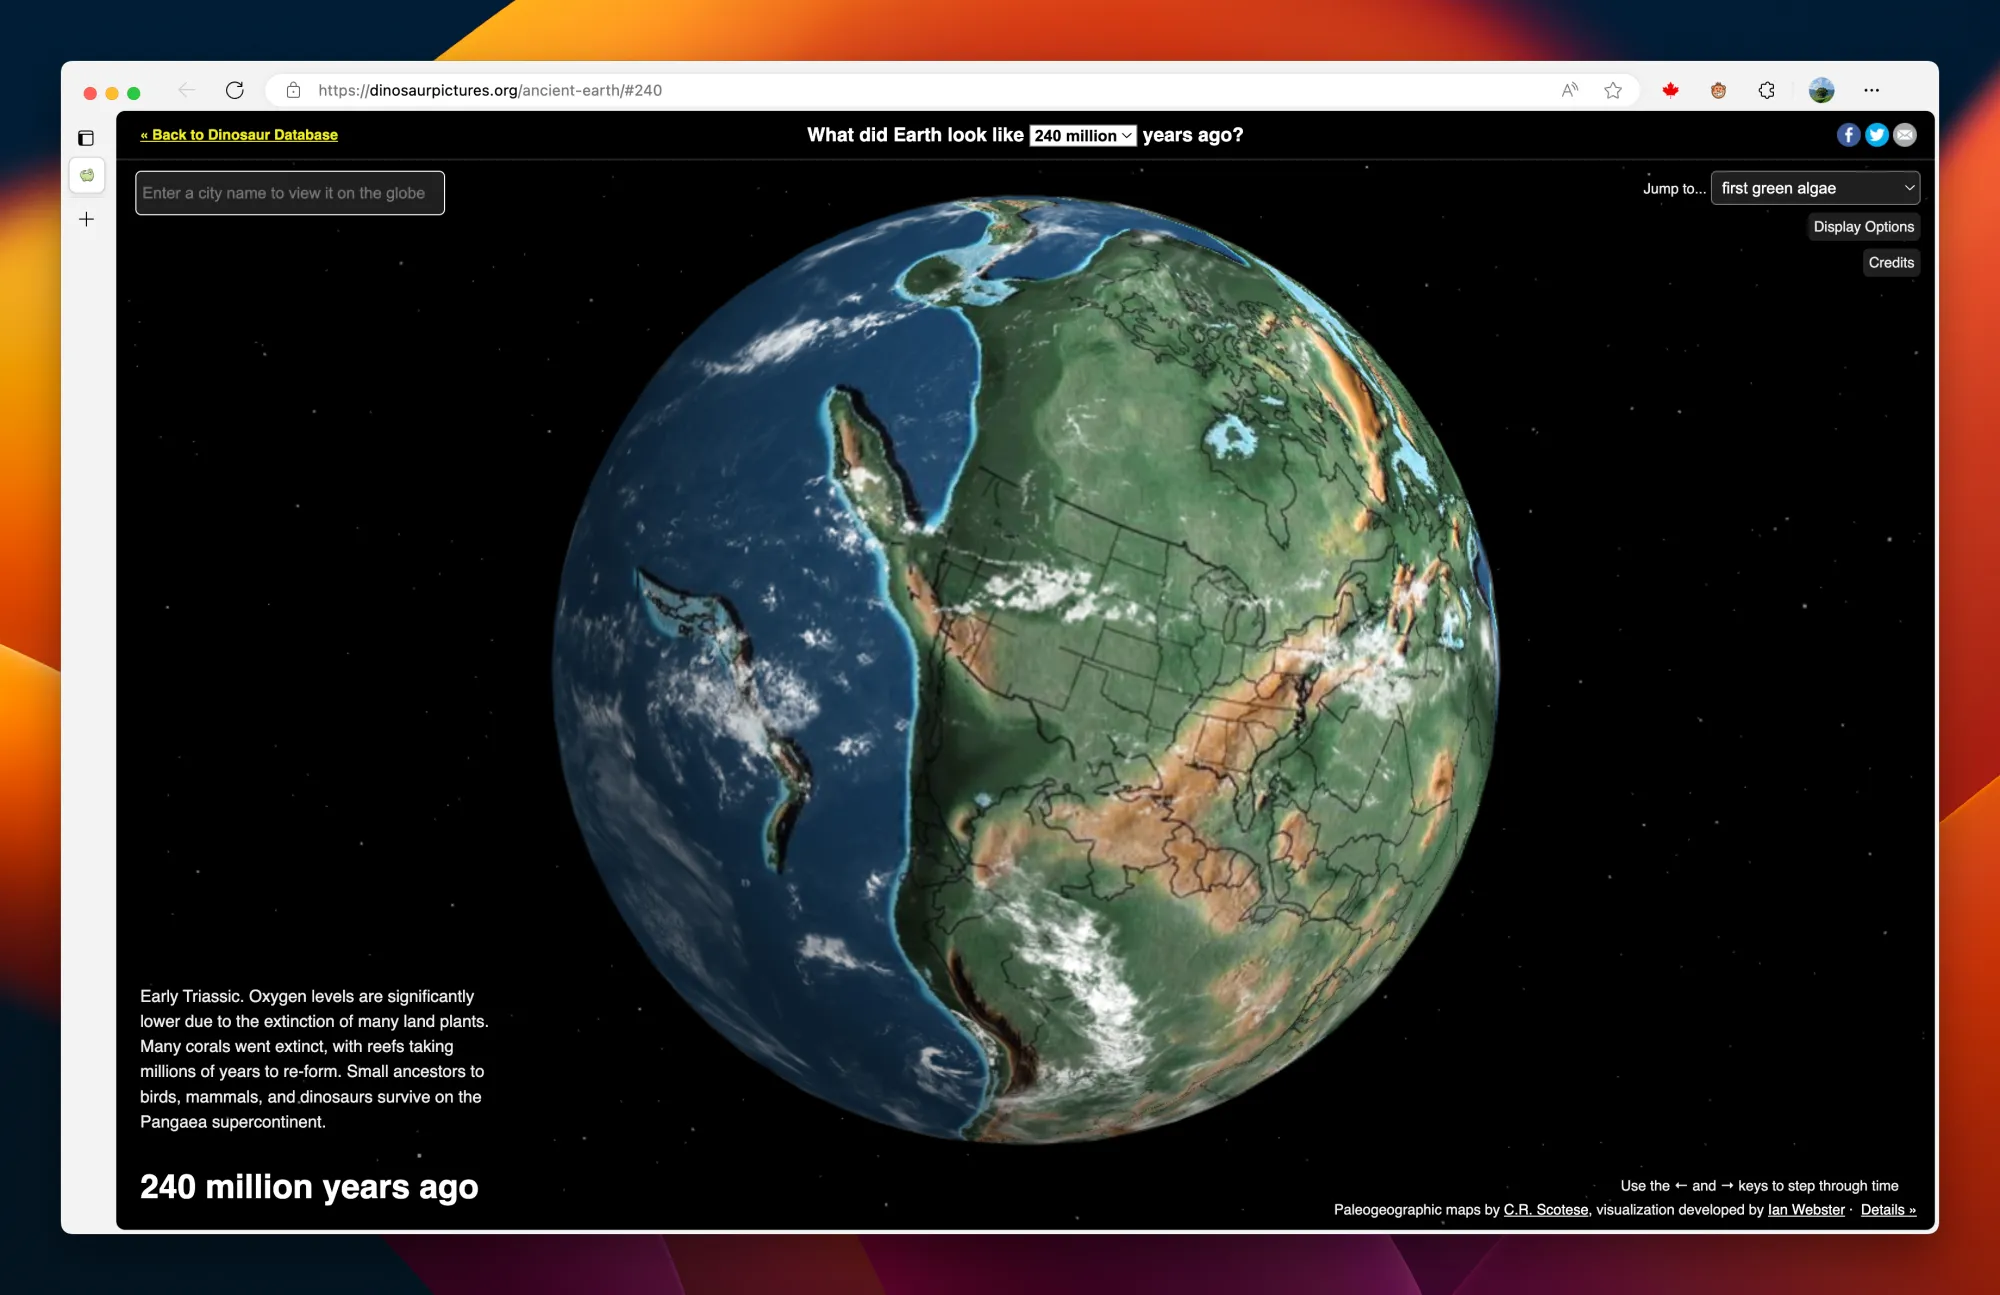This screenshot has width=2000, height=1295.
Task: Add a new tab with plus icon
Action: click(x=86, y=219)
